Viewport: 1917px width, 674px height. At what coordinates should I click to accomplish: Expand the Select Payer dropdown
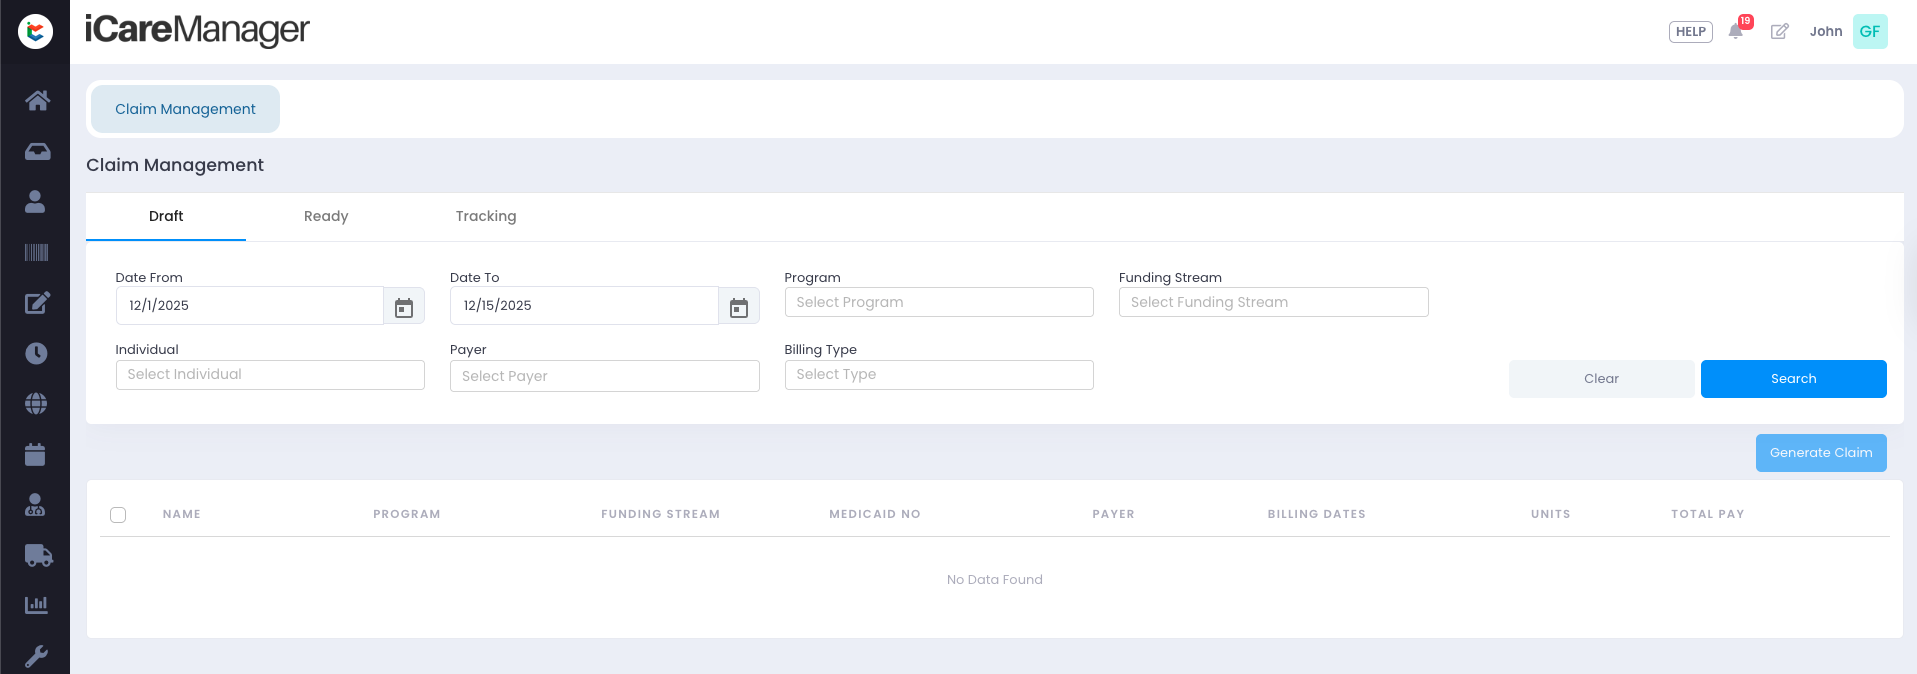click(x=605, y=376)
